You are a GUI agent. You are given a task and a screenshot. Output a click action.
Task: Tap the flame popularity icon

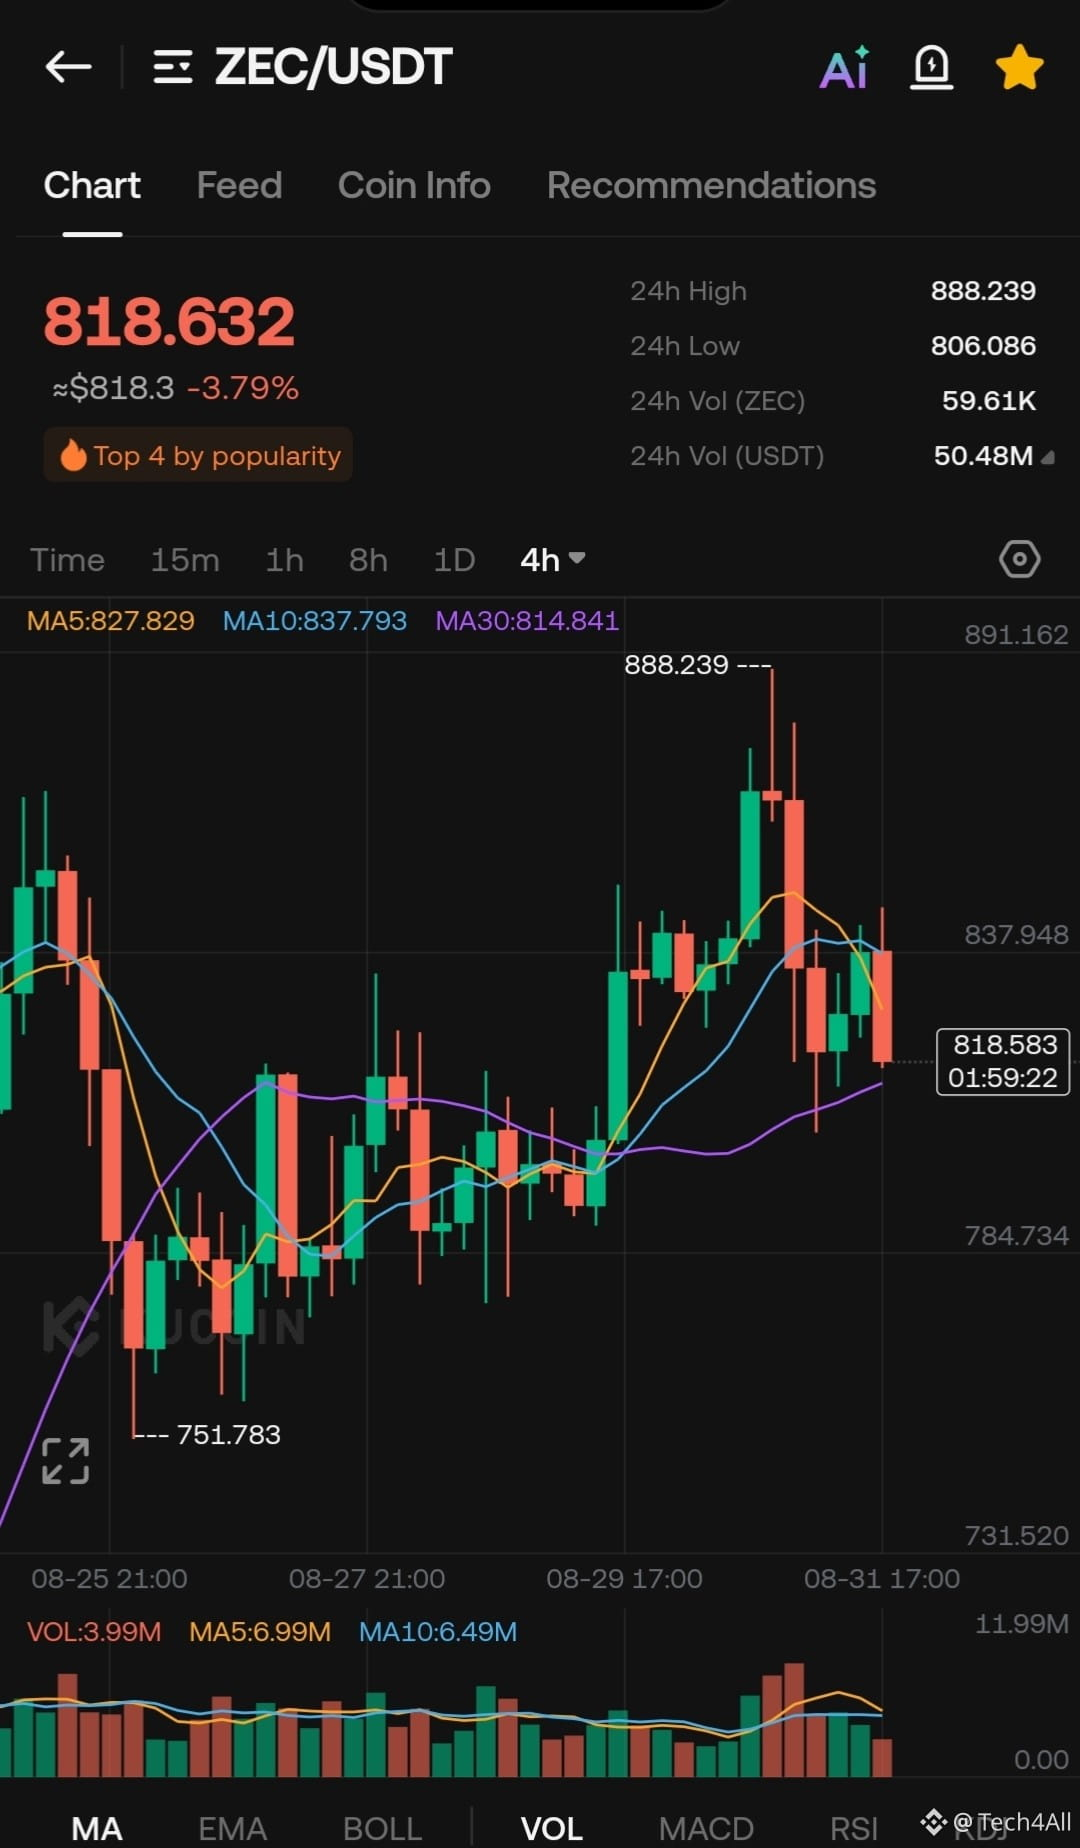pos(73,455)
